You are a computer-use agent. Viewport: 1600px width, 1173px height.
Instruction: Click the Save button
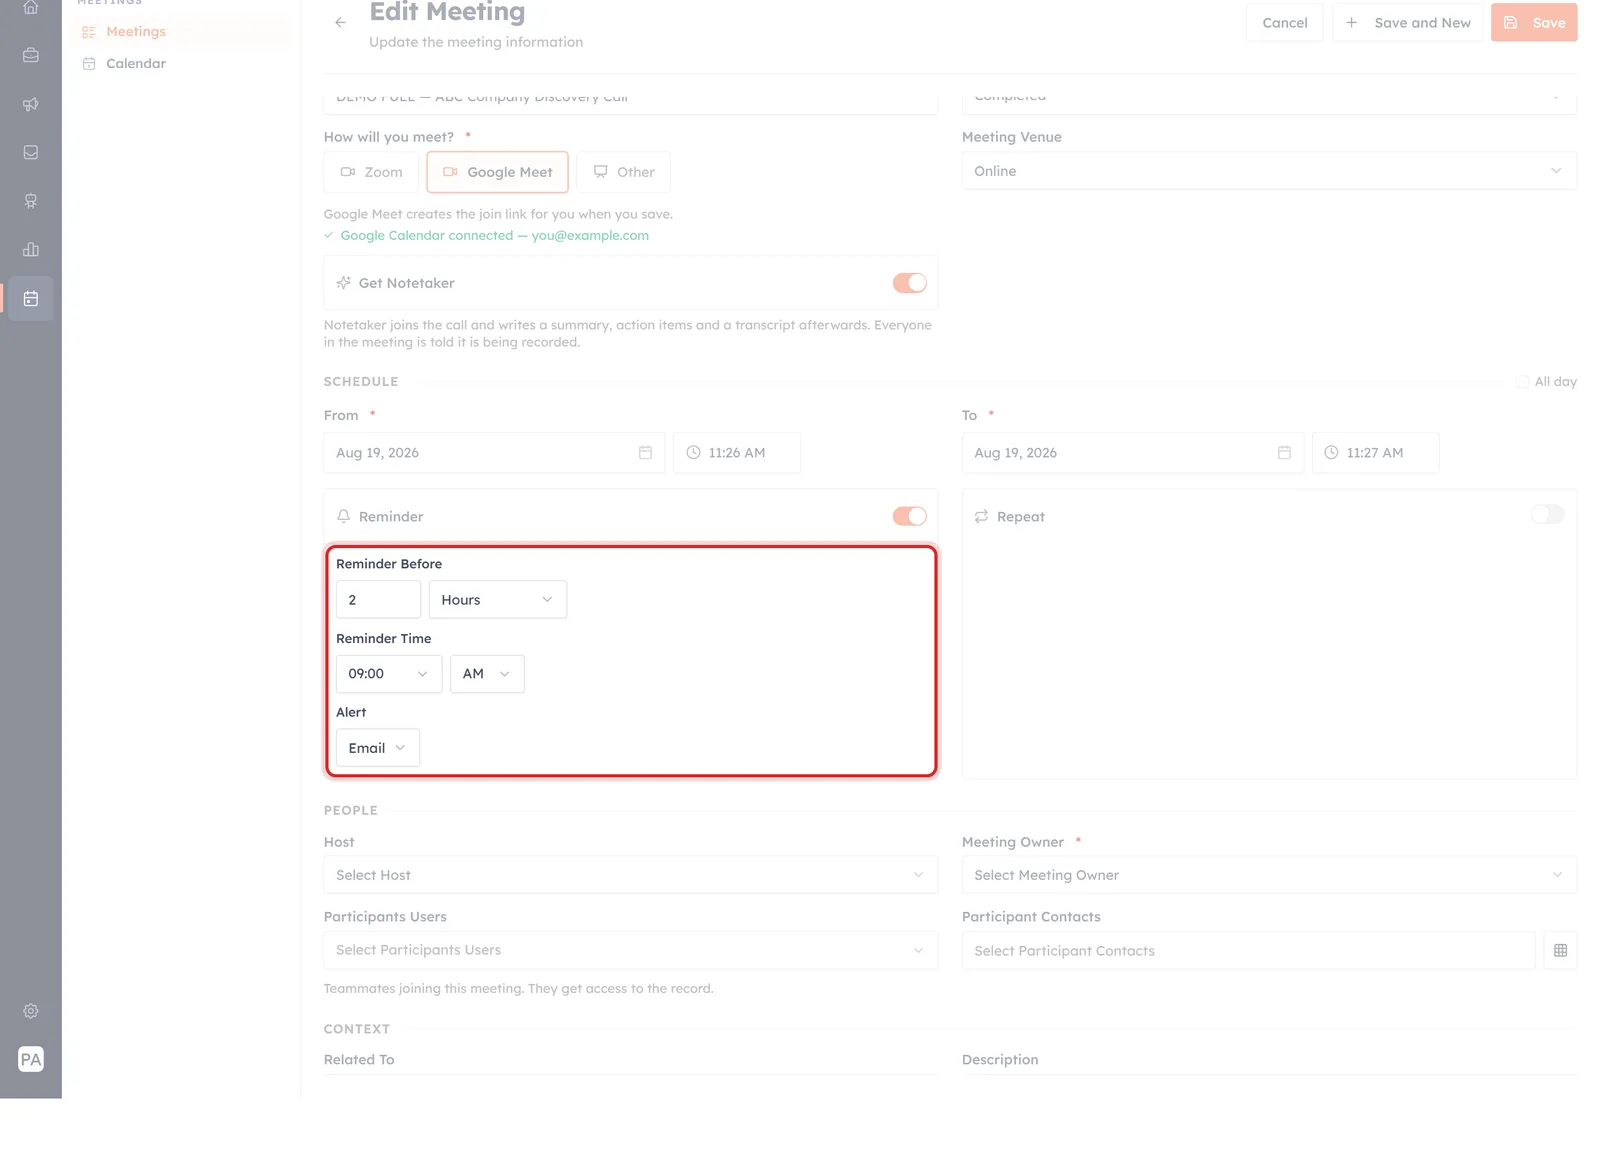[x=1534, y=23]
